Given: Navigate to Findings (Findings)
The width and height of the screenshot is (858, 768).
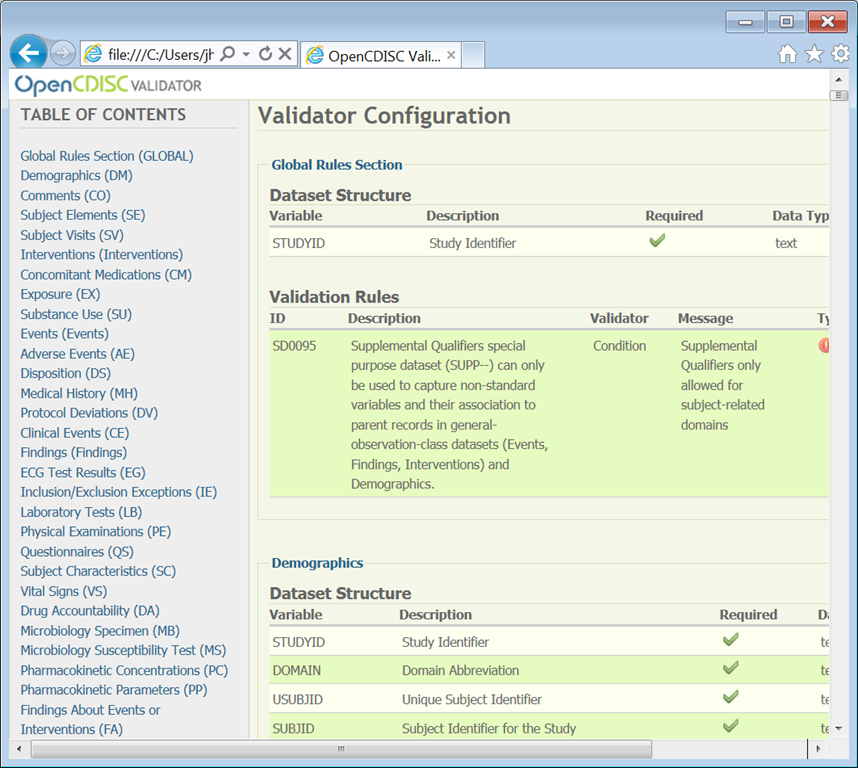Looking at the screenshot, I should (x=73, y=452).
